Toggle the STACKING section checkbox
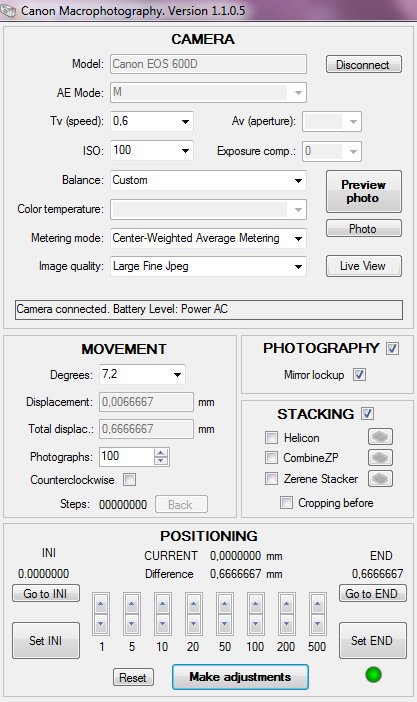 pyautogui.click(x=367, y=413)
